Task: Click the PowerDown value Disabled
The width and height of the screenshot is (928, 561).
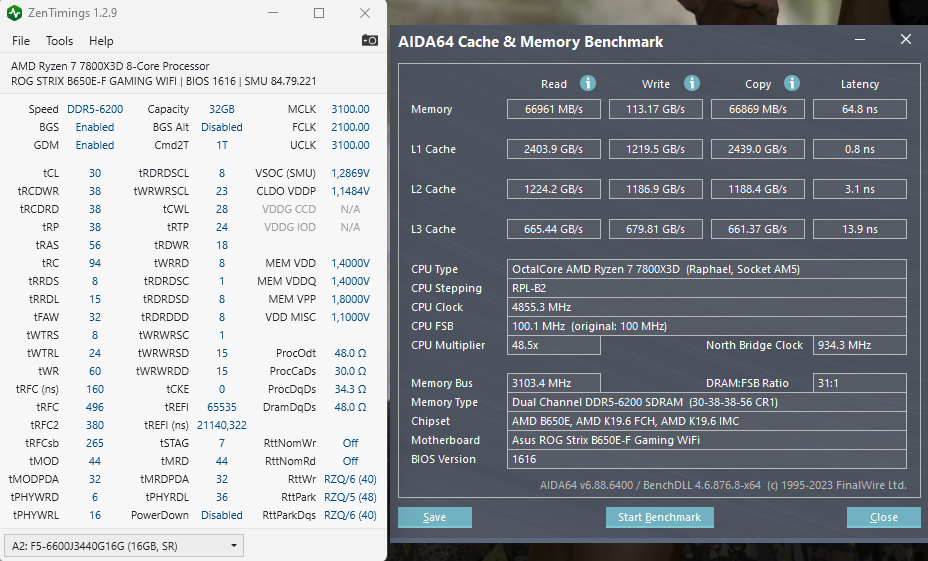Action: click(x=221, y=515)
